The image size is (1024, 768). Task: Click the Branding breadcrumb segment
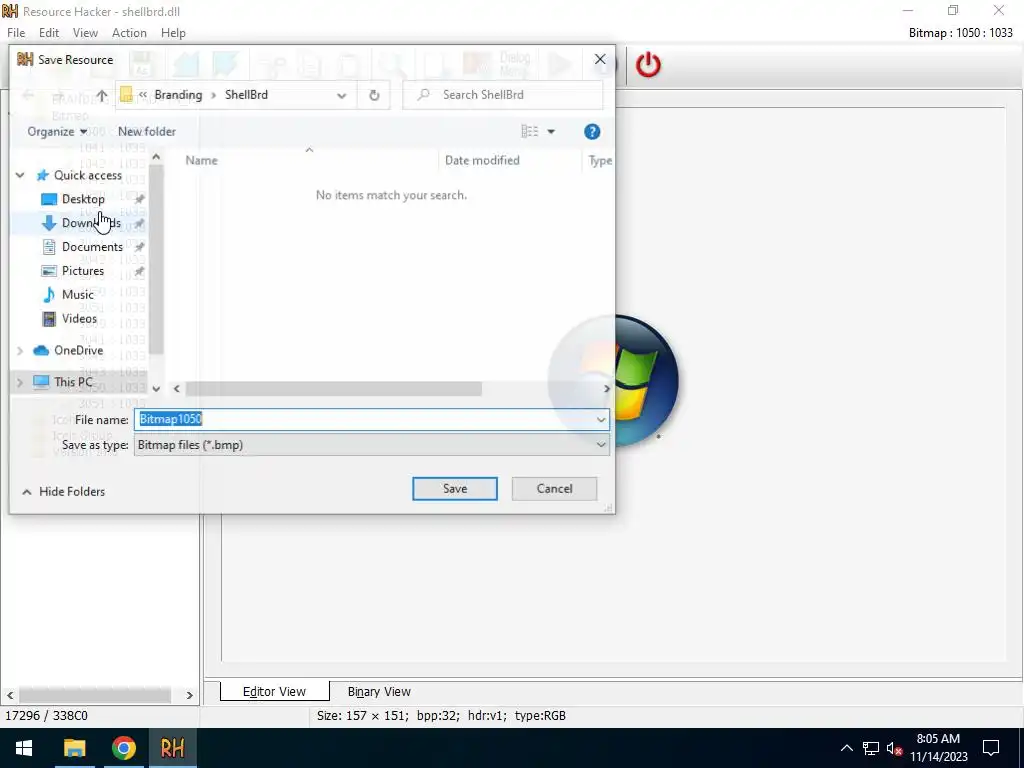[178, 95]
